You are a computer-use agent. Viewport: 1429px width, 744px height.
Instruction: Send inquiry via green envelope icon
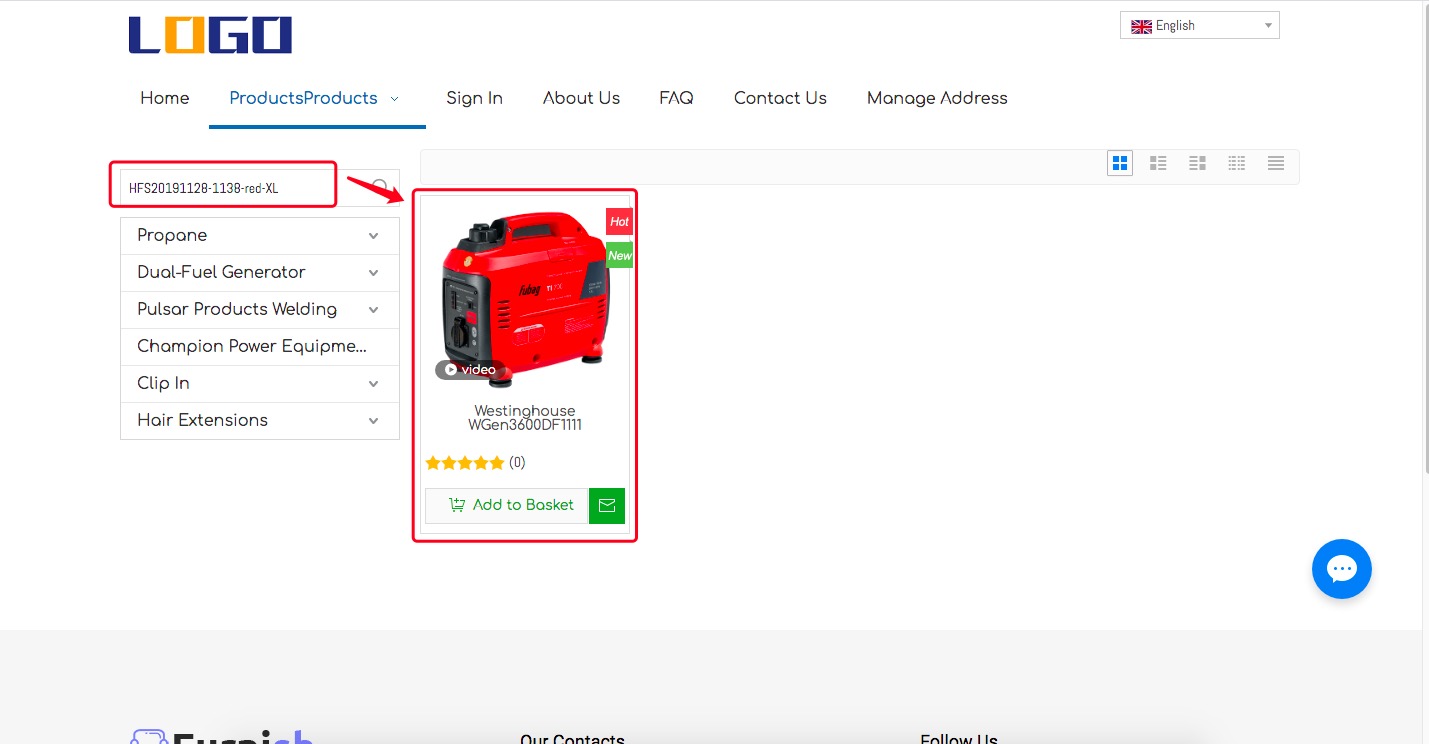tap(607, 506)
